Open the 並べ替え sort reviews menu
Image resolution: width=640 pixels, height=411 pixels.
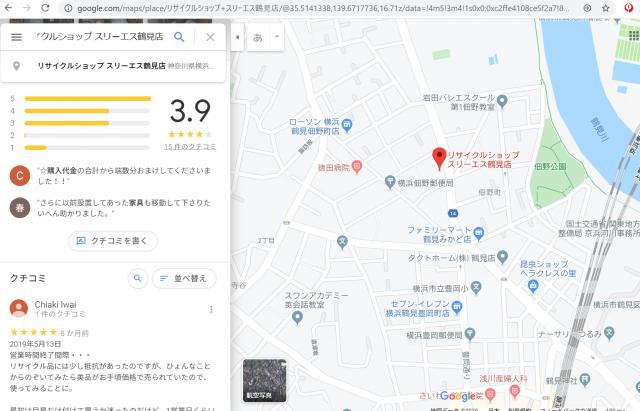click(184, 278)
